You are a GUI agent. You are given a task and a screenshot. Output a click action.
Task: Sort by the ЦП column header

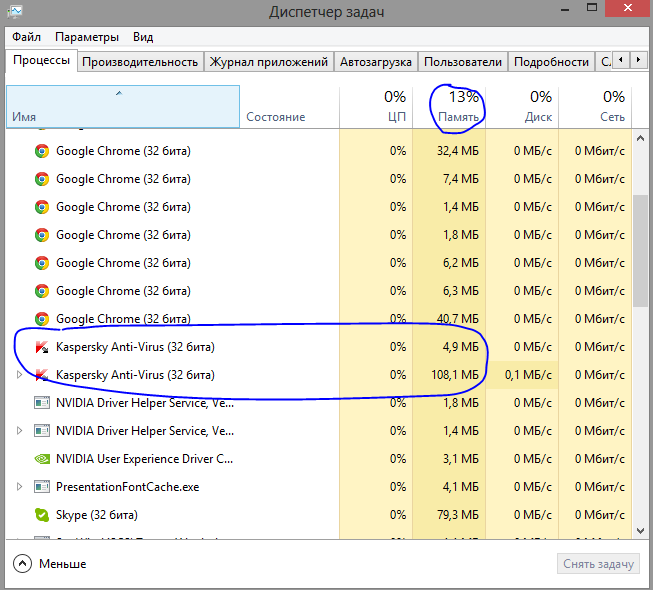[x=376, y=107]
